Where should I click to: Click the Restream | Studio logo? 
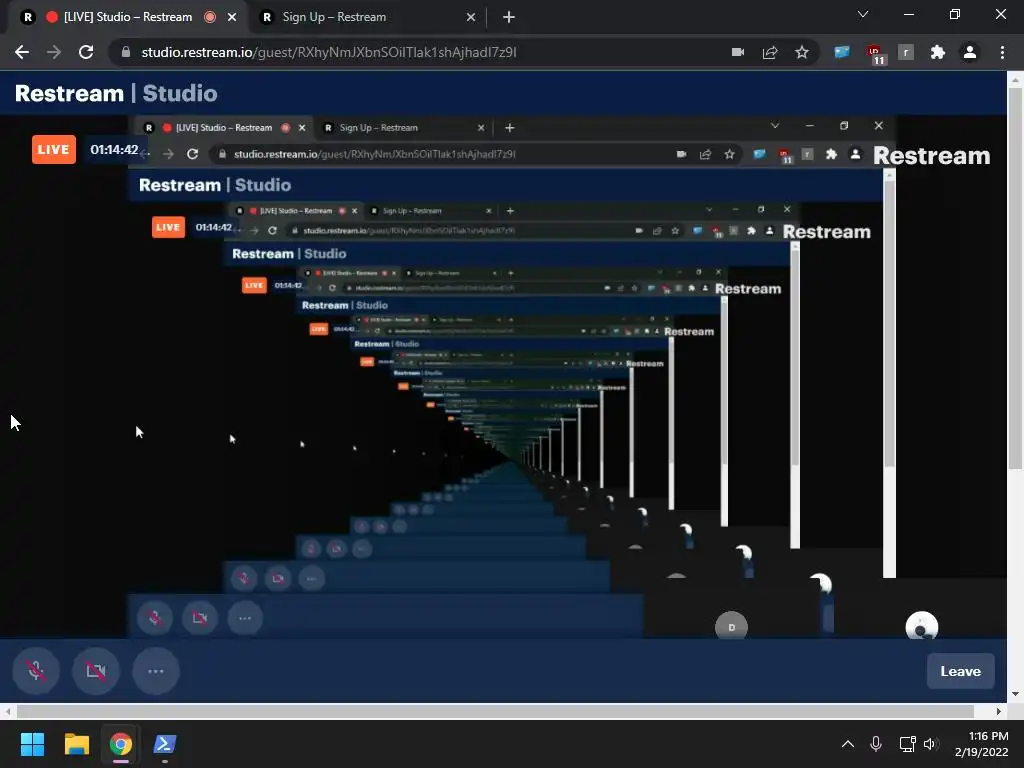tap(116, 93)
